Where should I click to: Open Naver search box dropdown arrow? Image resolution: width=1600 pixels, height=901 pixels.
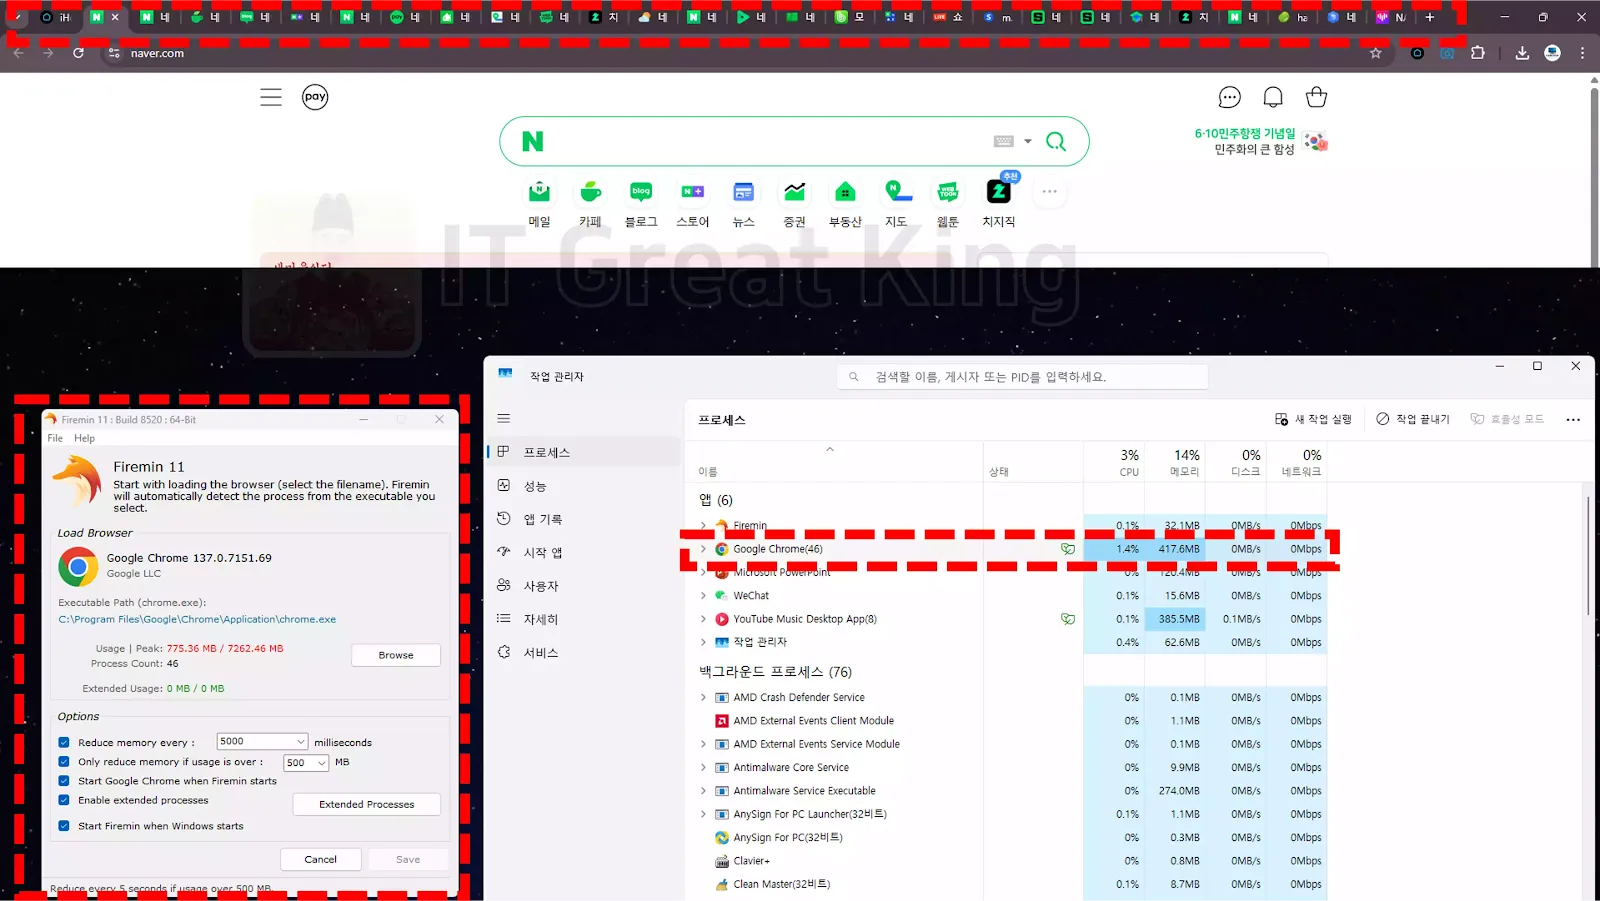pyautogui.click(x=1027, y=142)
